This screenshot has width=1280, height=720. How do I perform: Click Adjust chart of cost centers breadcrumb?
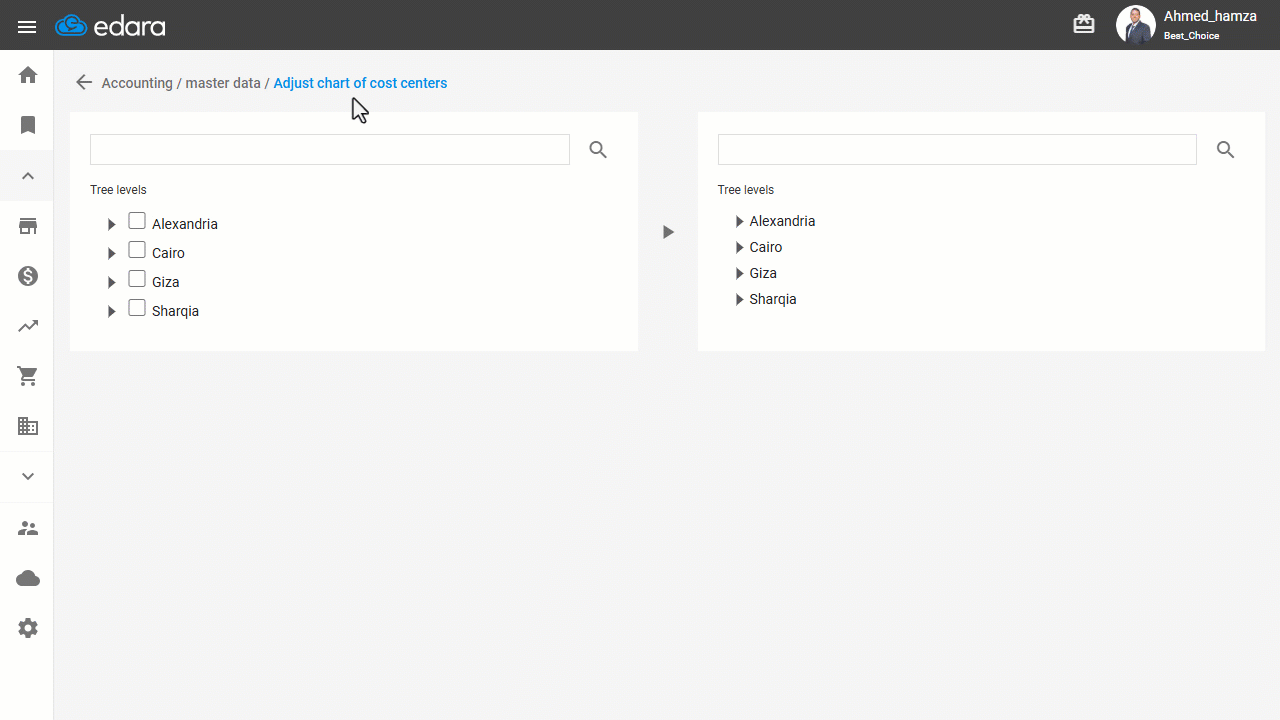[360, 83]
